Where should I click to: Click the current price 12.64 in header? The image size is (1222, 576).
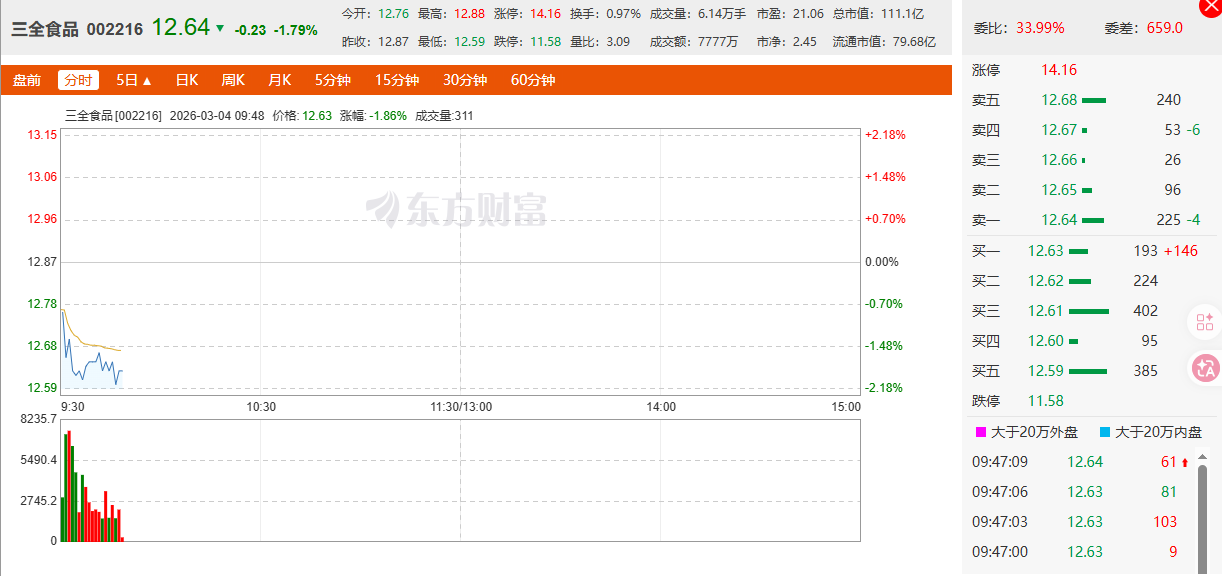[181, 27]
